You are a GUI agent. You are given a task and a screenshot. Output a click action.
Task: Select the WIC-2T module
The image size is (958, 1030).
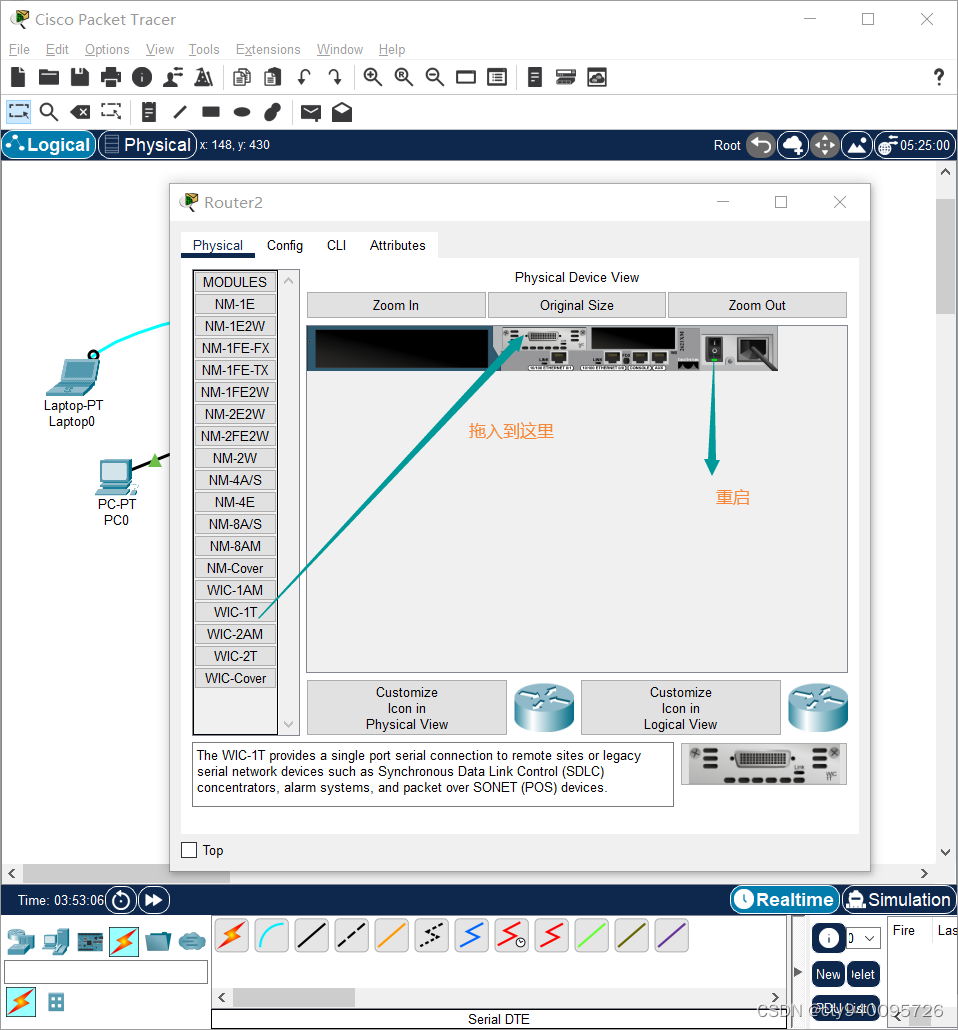click(x=235, y=656)
